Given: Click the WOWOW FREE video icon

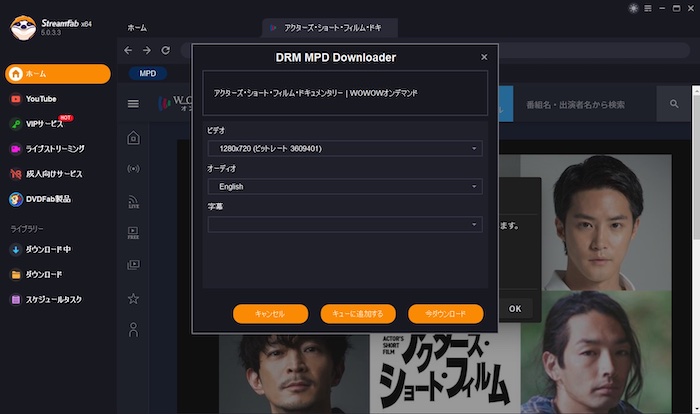Looking at the screenshot, I should pyautogui.click(x=133, y=233).
